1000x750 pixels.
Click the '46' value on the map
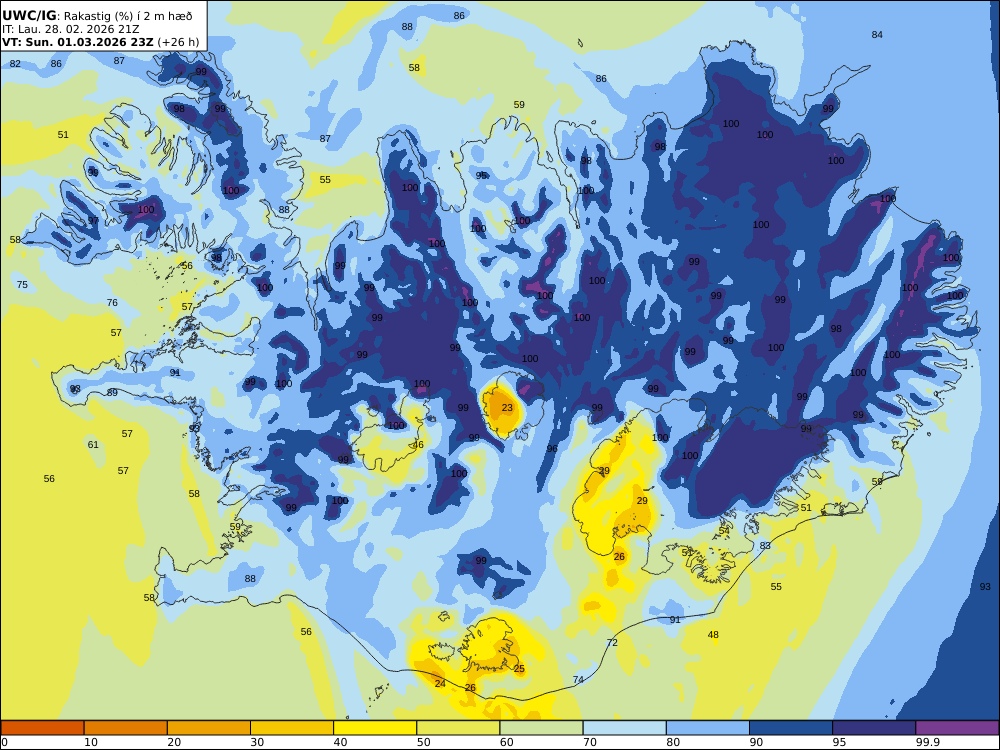click(x=418, y=445)
